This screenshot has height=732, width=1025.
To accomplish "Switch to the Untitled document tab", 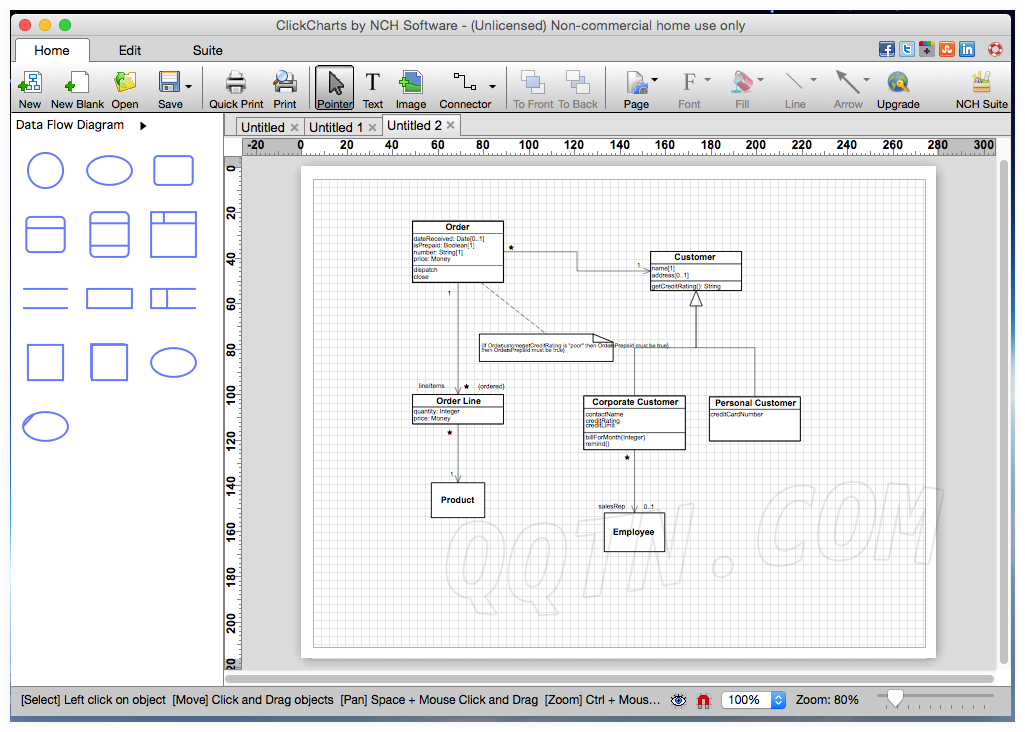I will point(262,127).
